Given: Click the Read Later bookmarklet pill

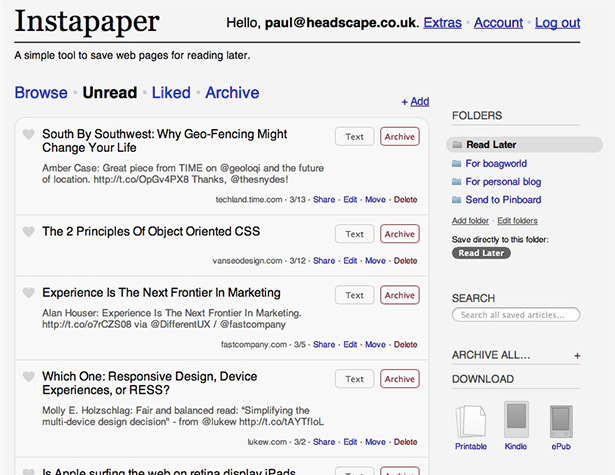Looking at the screenshot, I should pyautogui.click(x=481, y=253).
